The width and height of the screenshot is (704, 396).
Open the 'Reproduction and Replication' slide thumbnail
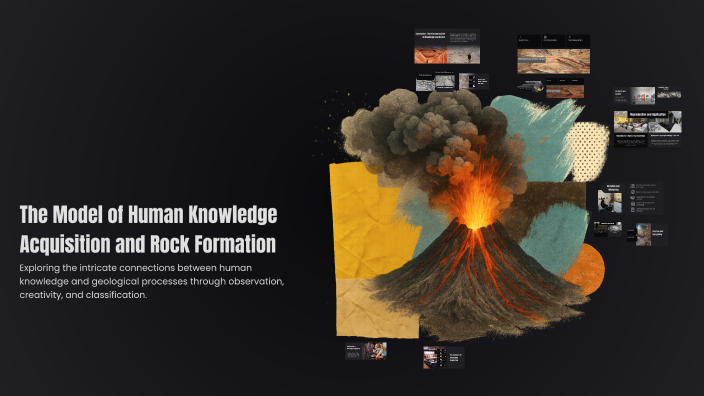click(x=647, y=128)
